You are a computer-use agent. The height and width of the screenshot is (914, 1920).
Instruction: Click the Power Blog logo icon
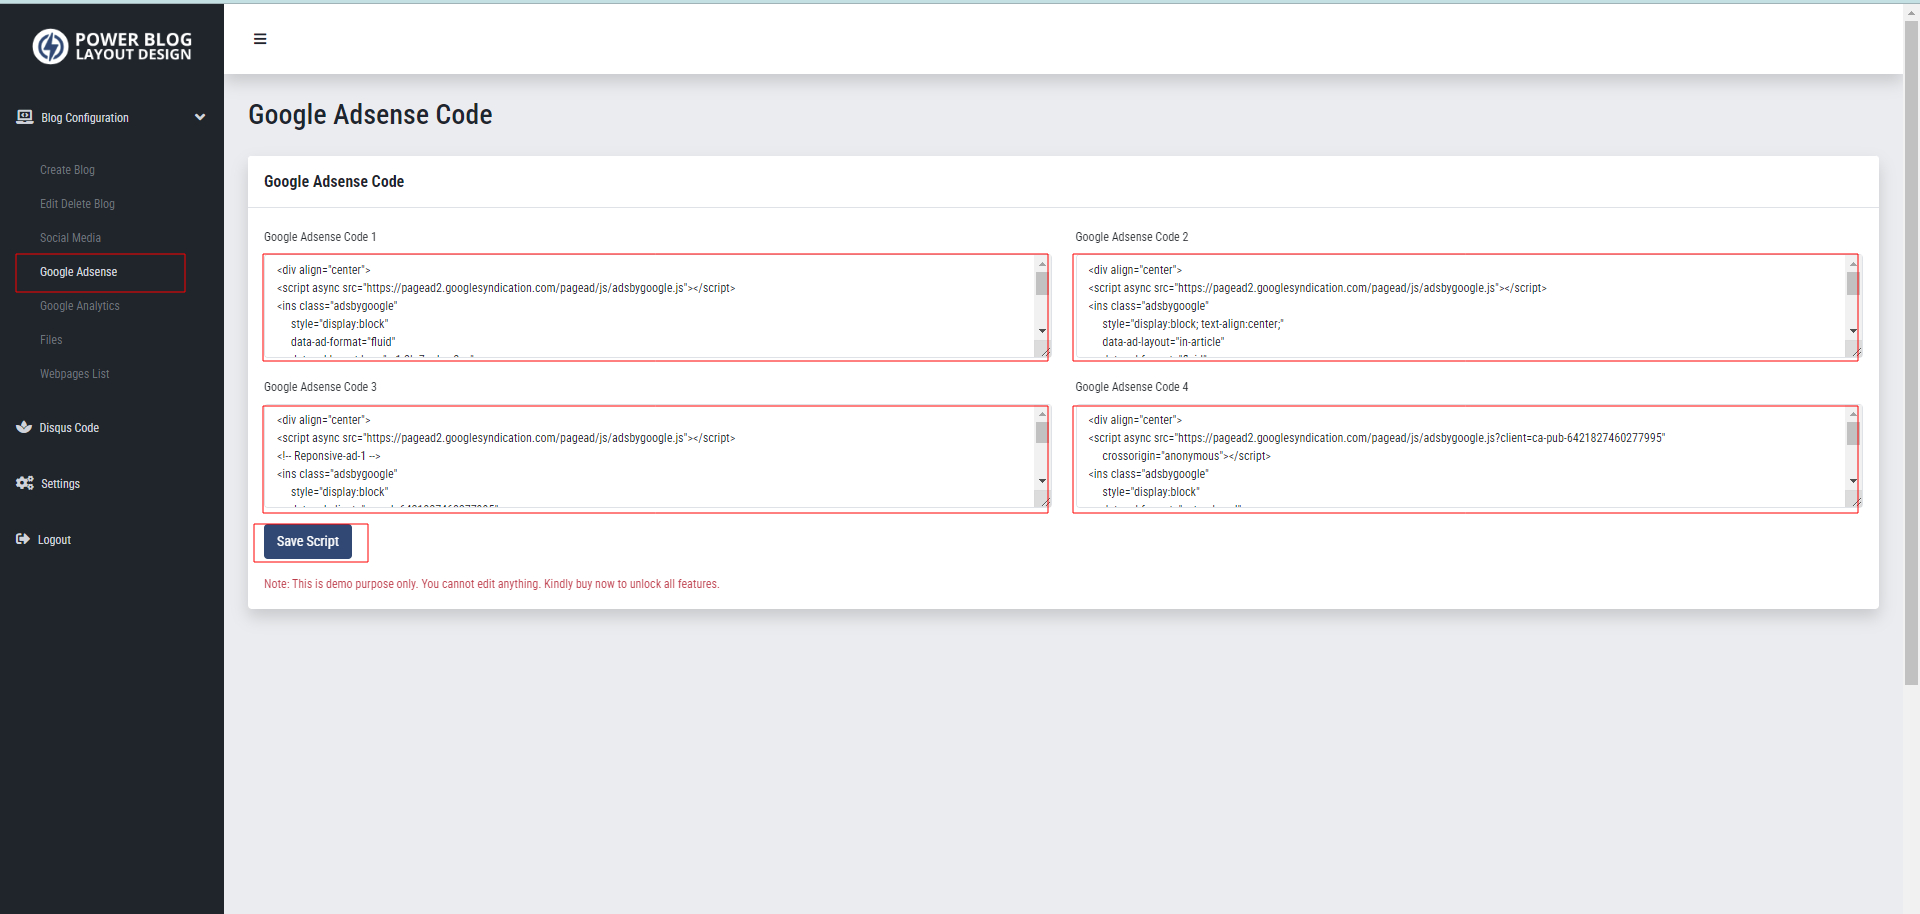[50, 46]
